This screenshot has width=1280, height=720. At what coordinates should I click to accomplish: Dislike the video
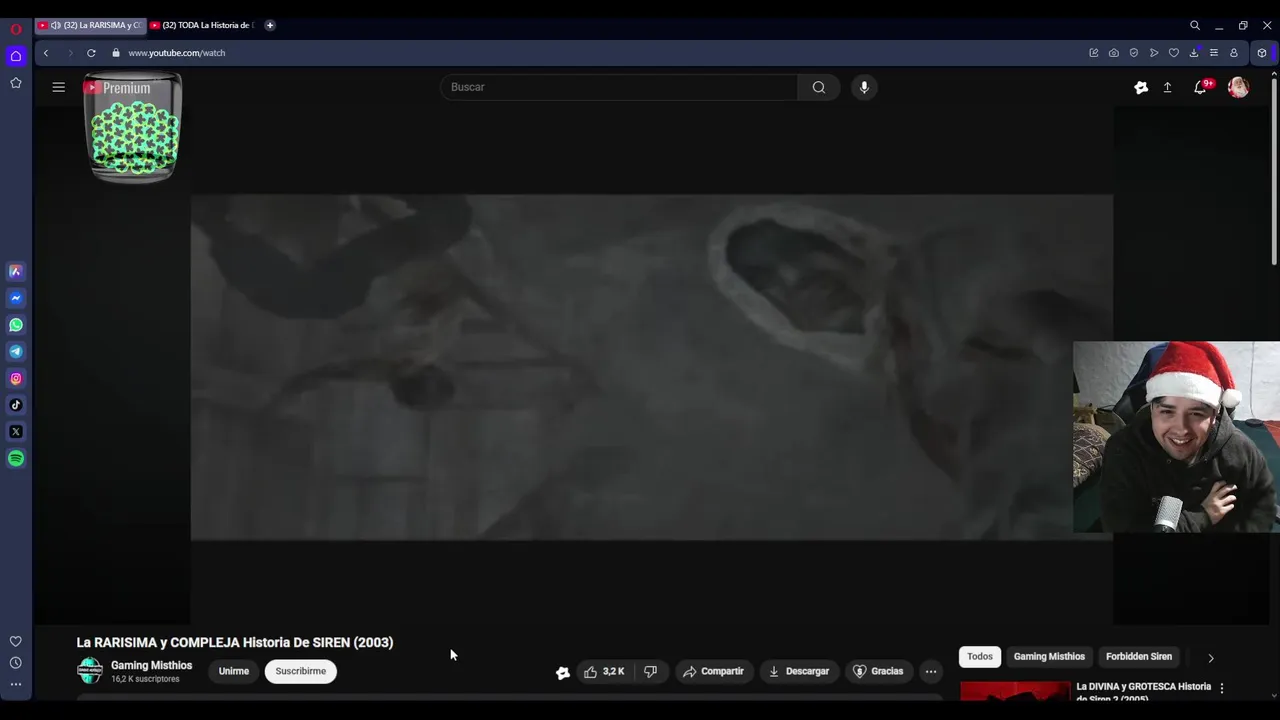click(x=650, y=671)
